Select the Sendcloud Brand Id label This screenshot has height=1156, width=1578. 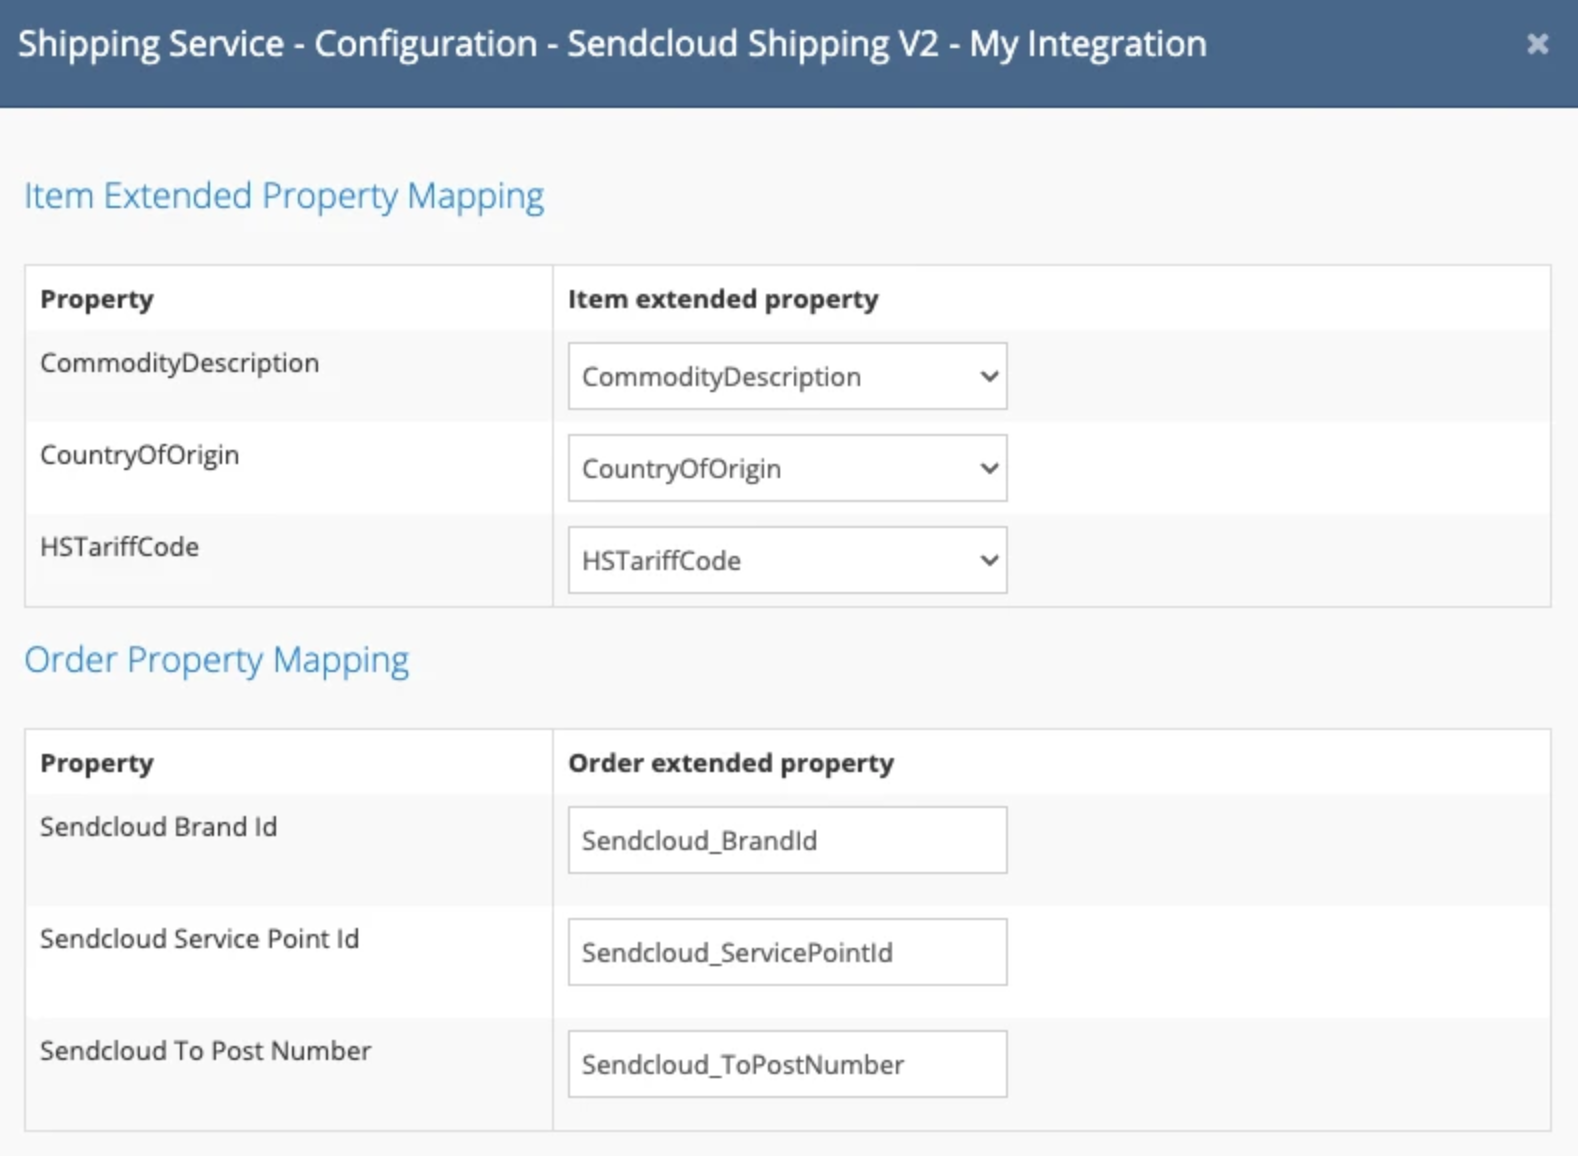[159, 827]
